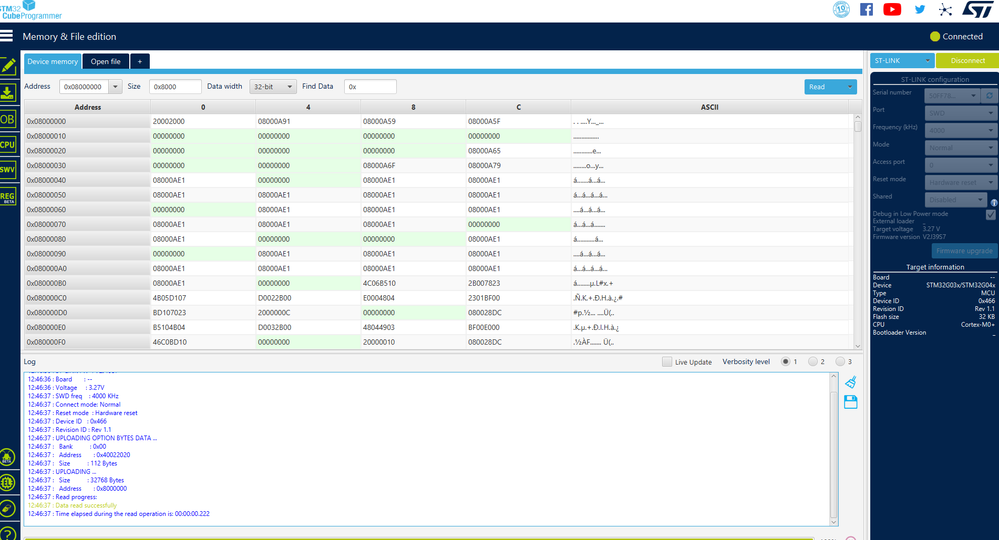Select cell 20002000 in row 0x08000000
Viewport: 999px width, 540px height.
coord(203,121)
